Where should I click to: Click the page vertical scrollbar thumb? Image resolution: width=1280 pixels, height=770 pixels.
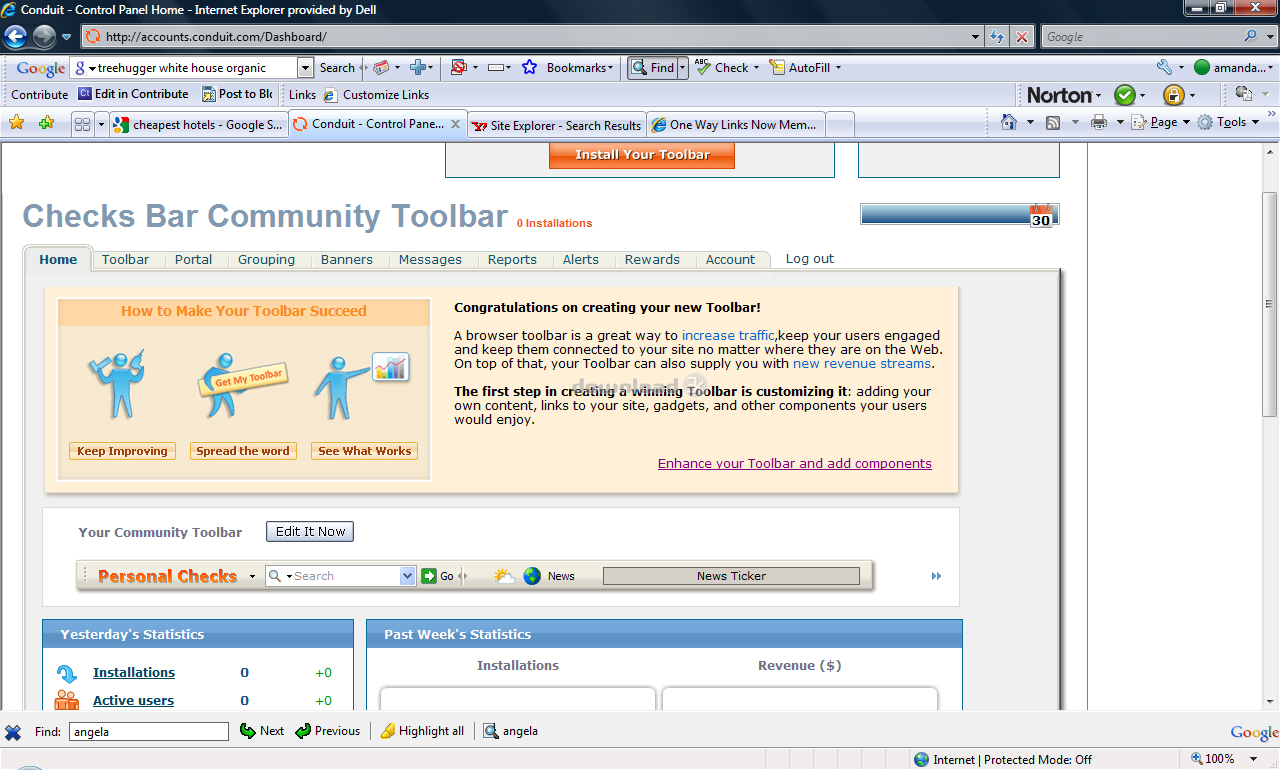pyautogui.click(x=1271, y=303)
